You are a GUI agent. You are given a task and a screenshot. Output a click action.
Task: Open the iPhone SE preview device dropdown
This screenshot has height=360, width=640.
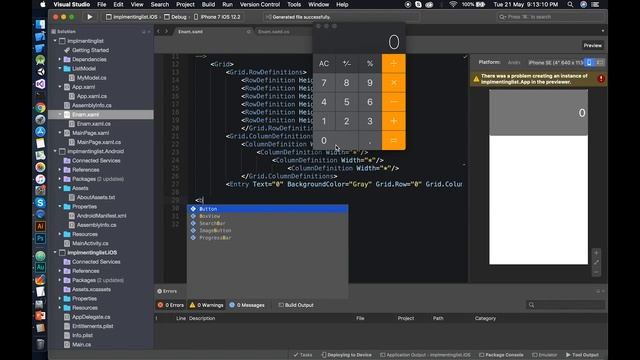pyautogui.click(x=556, y=62)
